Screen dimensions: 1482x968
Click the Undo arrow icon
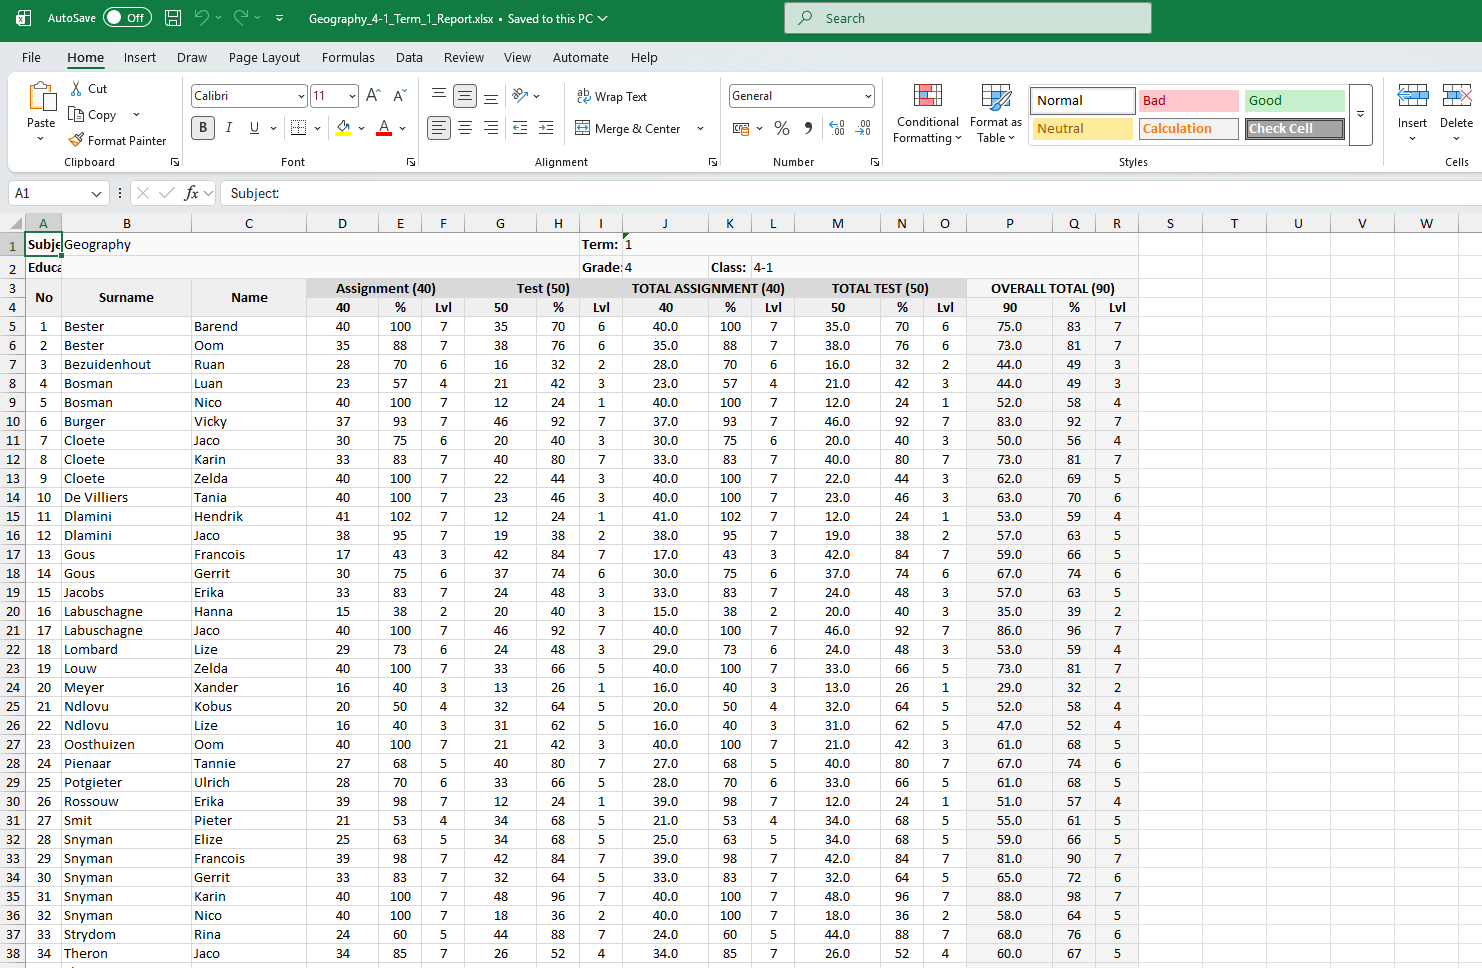point(202,18)
